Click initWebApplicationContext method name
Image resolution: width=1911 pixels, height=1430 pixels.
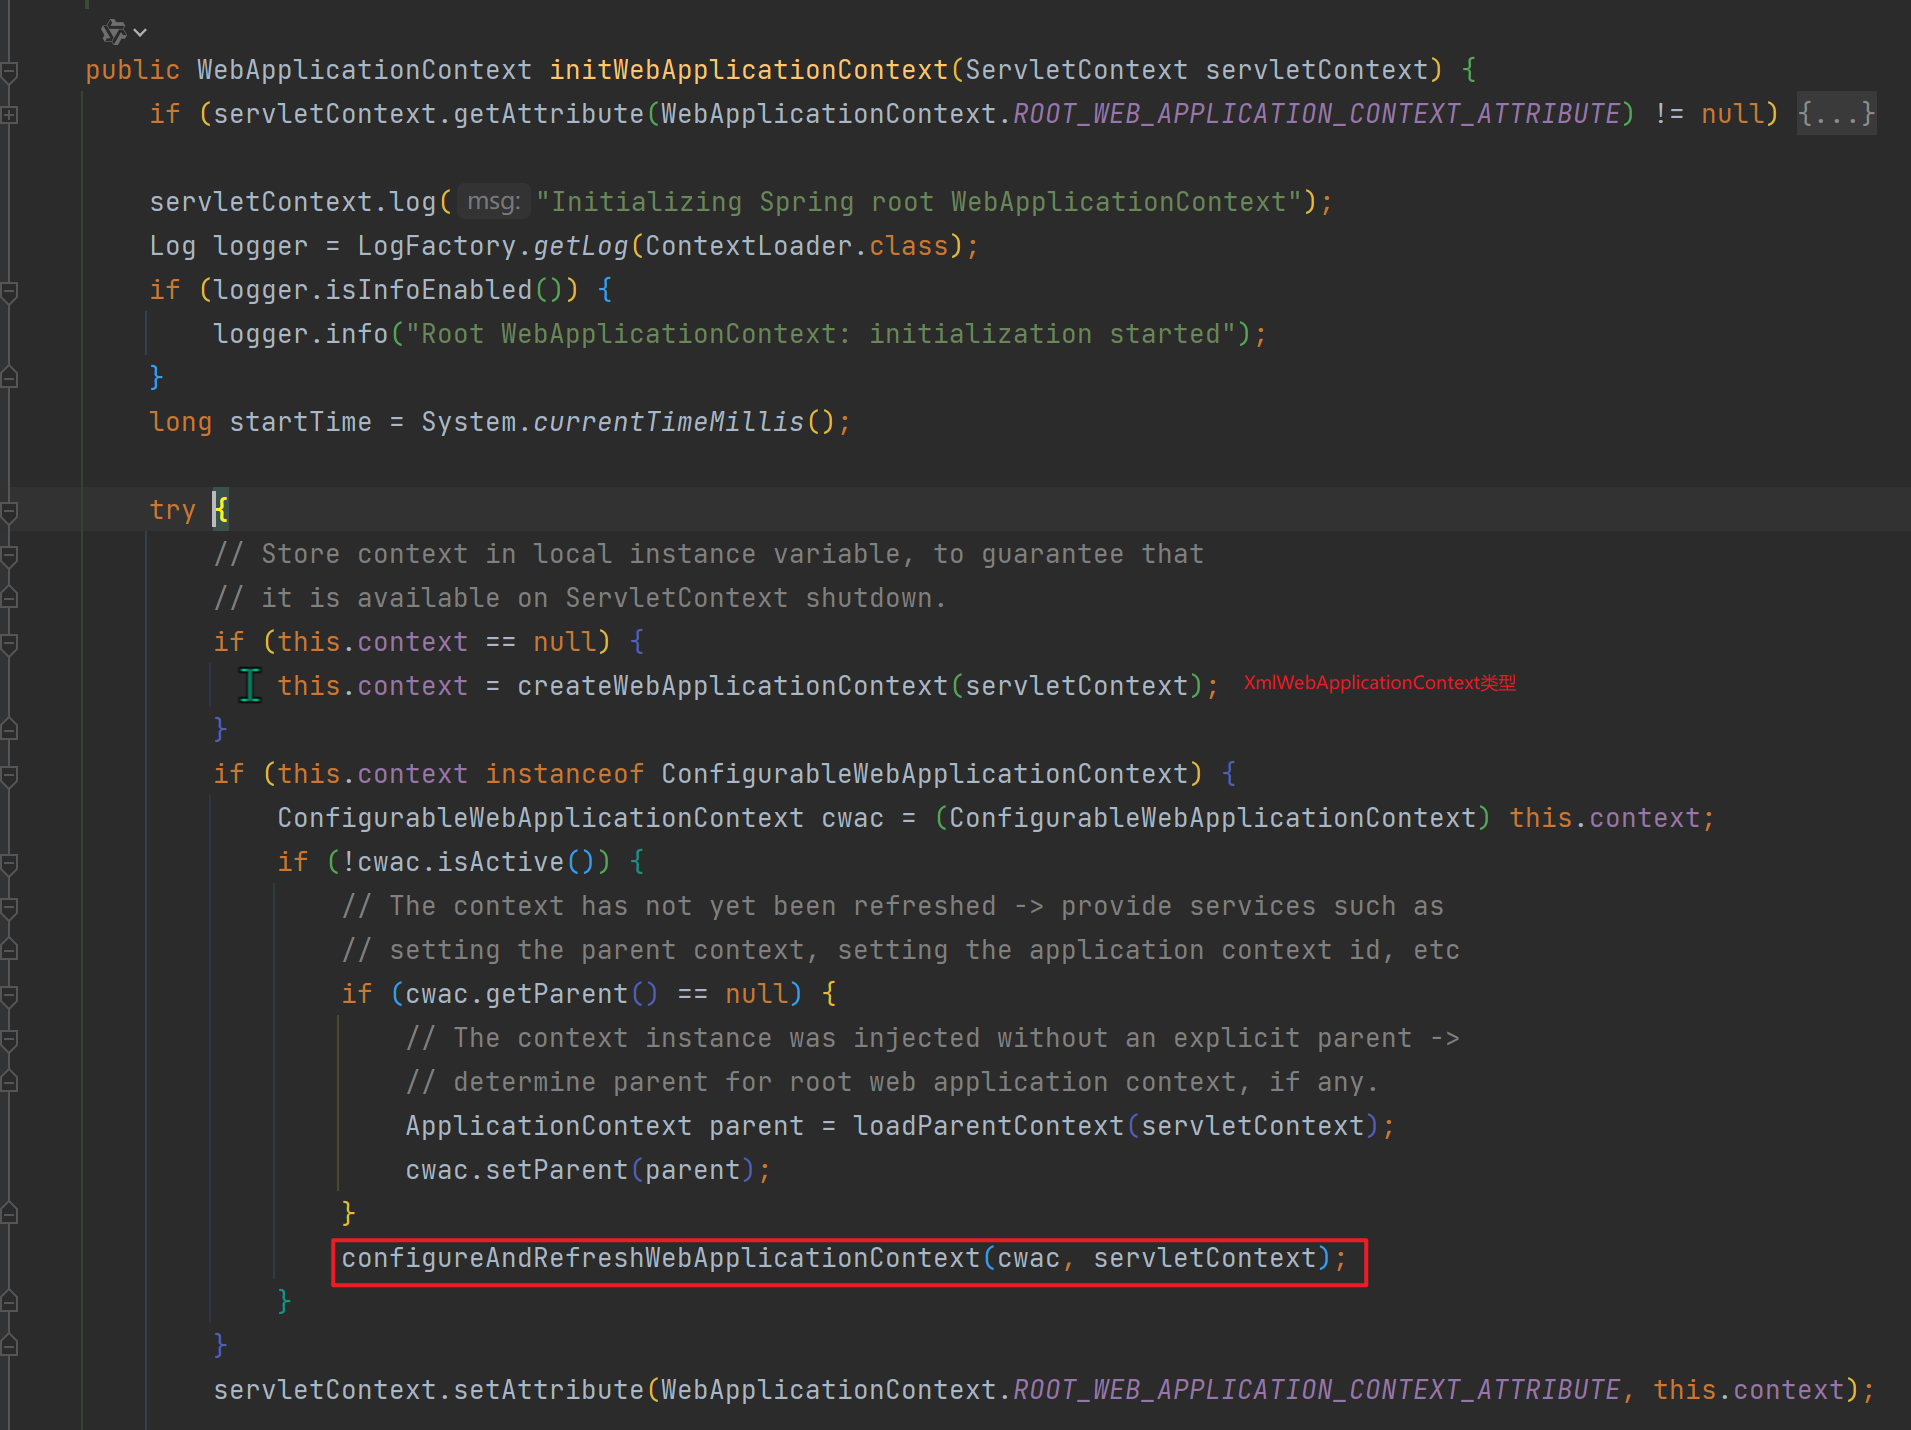point(749,70)
